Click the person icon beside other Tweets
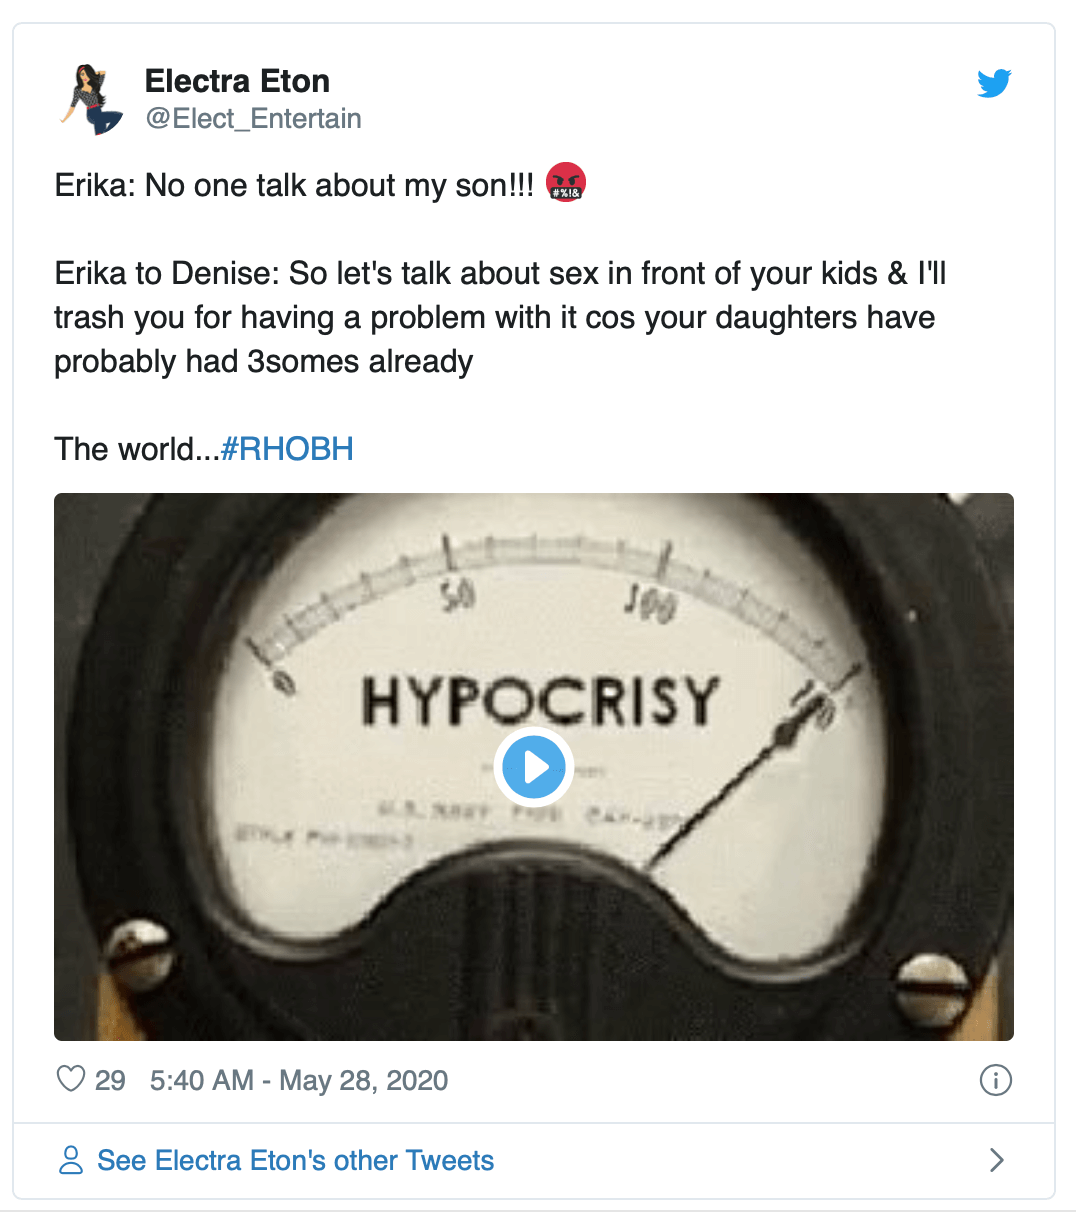 71,1160
